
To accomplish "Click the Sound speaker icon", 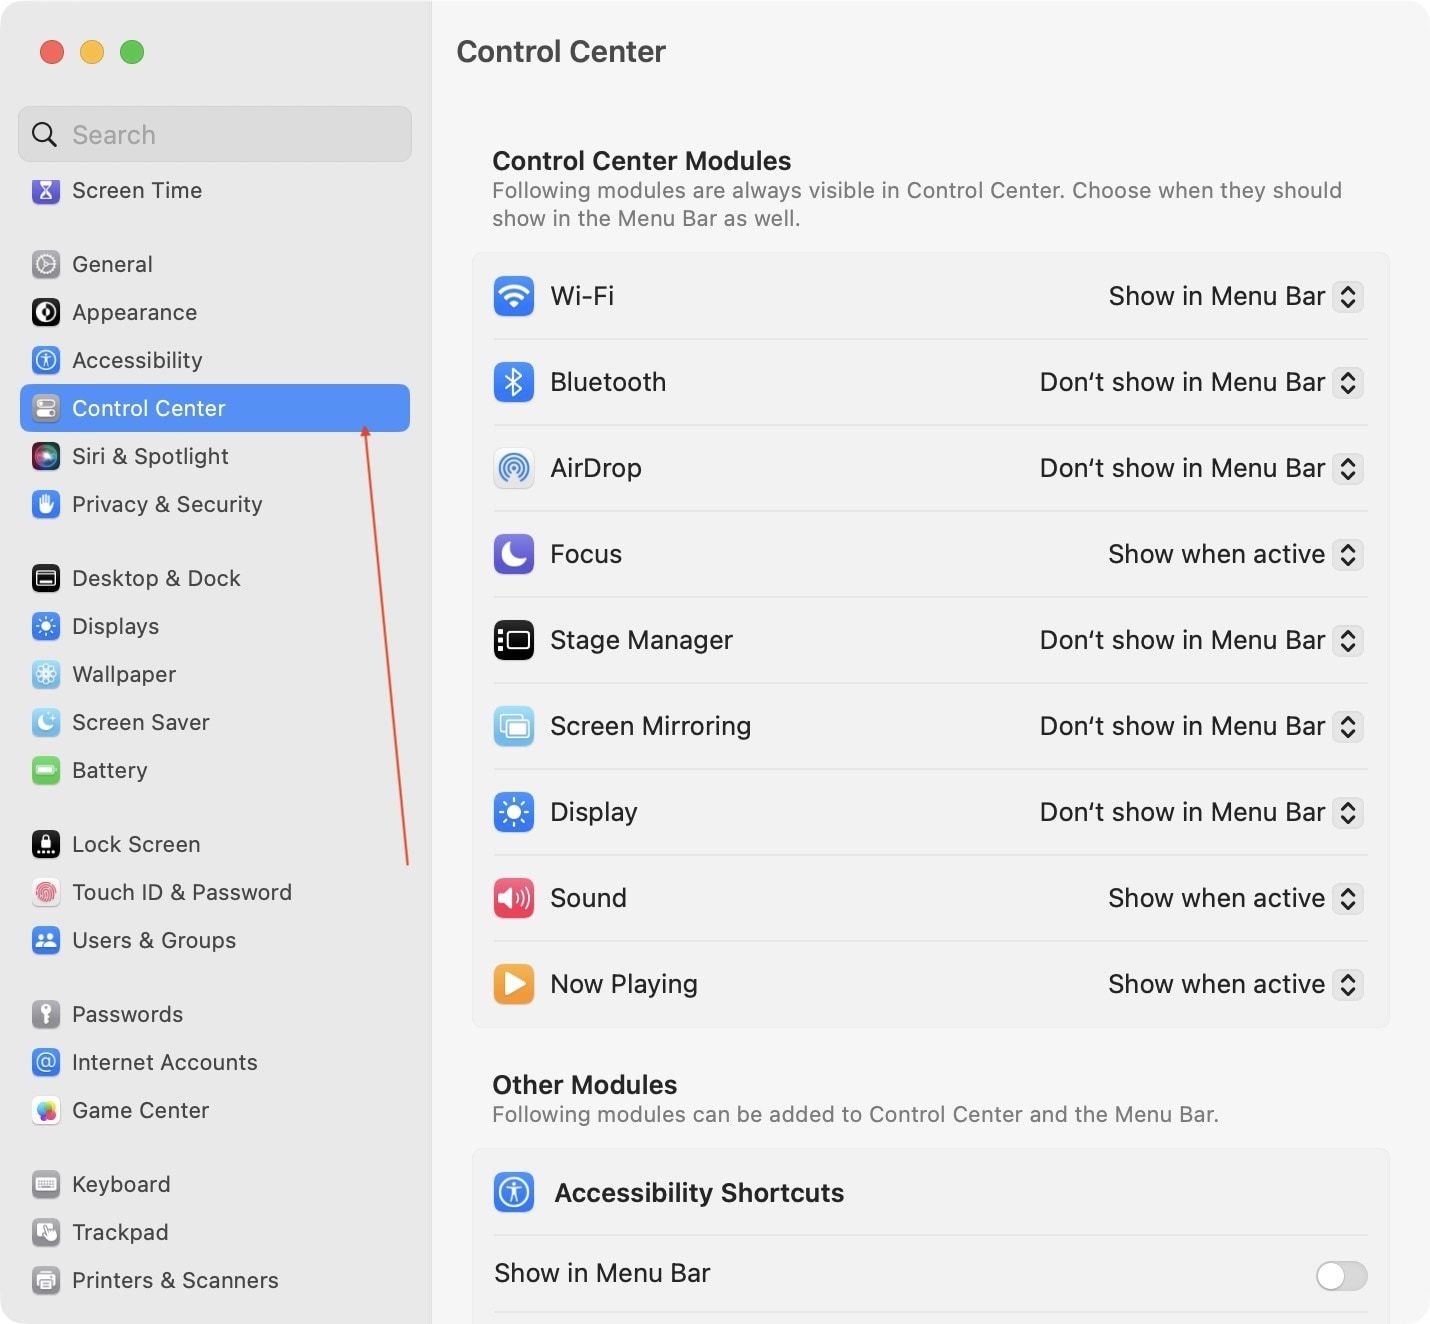I will tap(513, 898).
